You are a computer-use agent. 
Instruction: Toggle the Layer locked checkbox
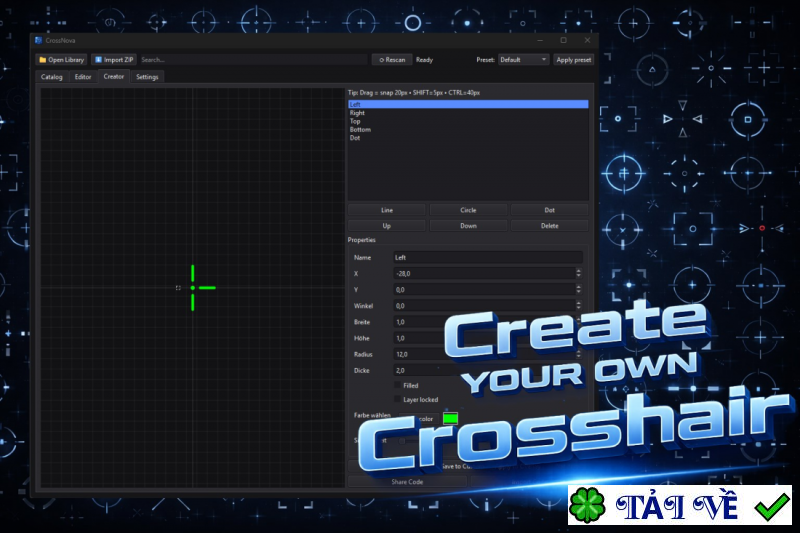(x=397, y=399)
